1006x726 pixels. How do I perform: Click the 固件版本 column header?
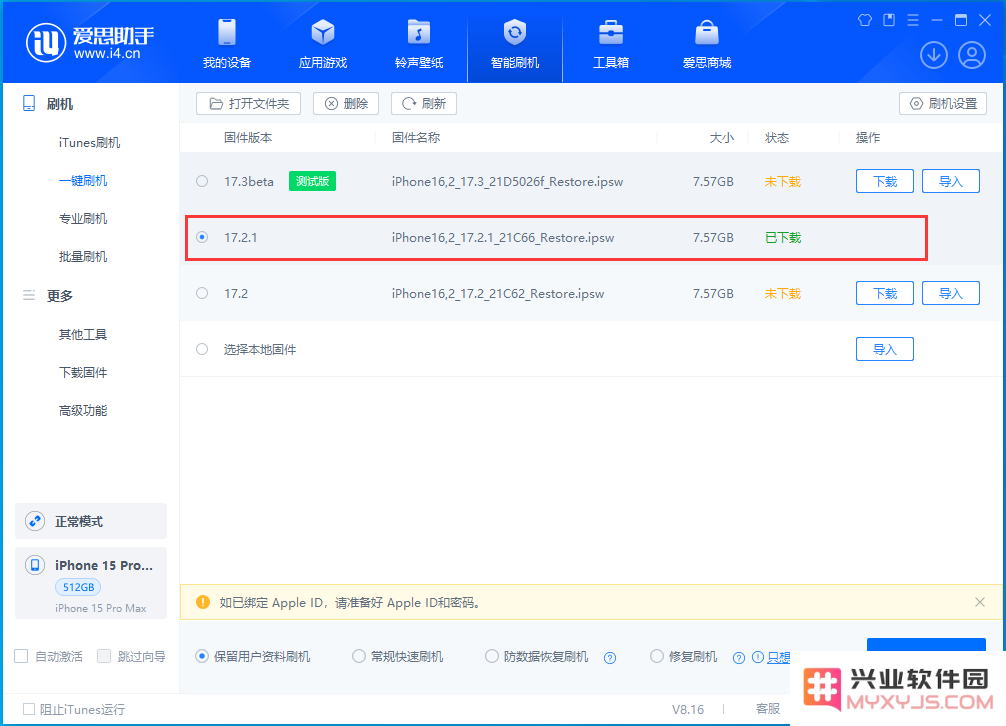click(x=248, y=138)
